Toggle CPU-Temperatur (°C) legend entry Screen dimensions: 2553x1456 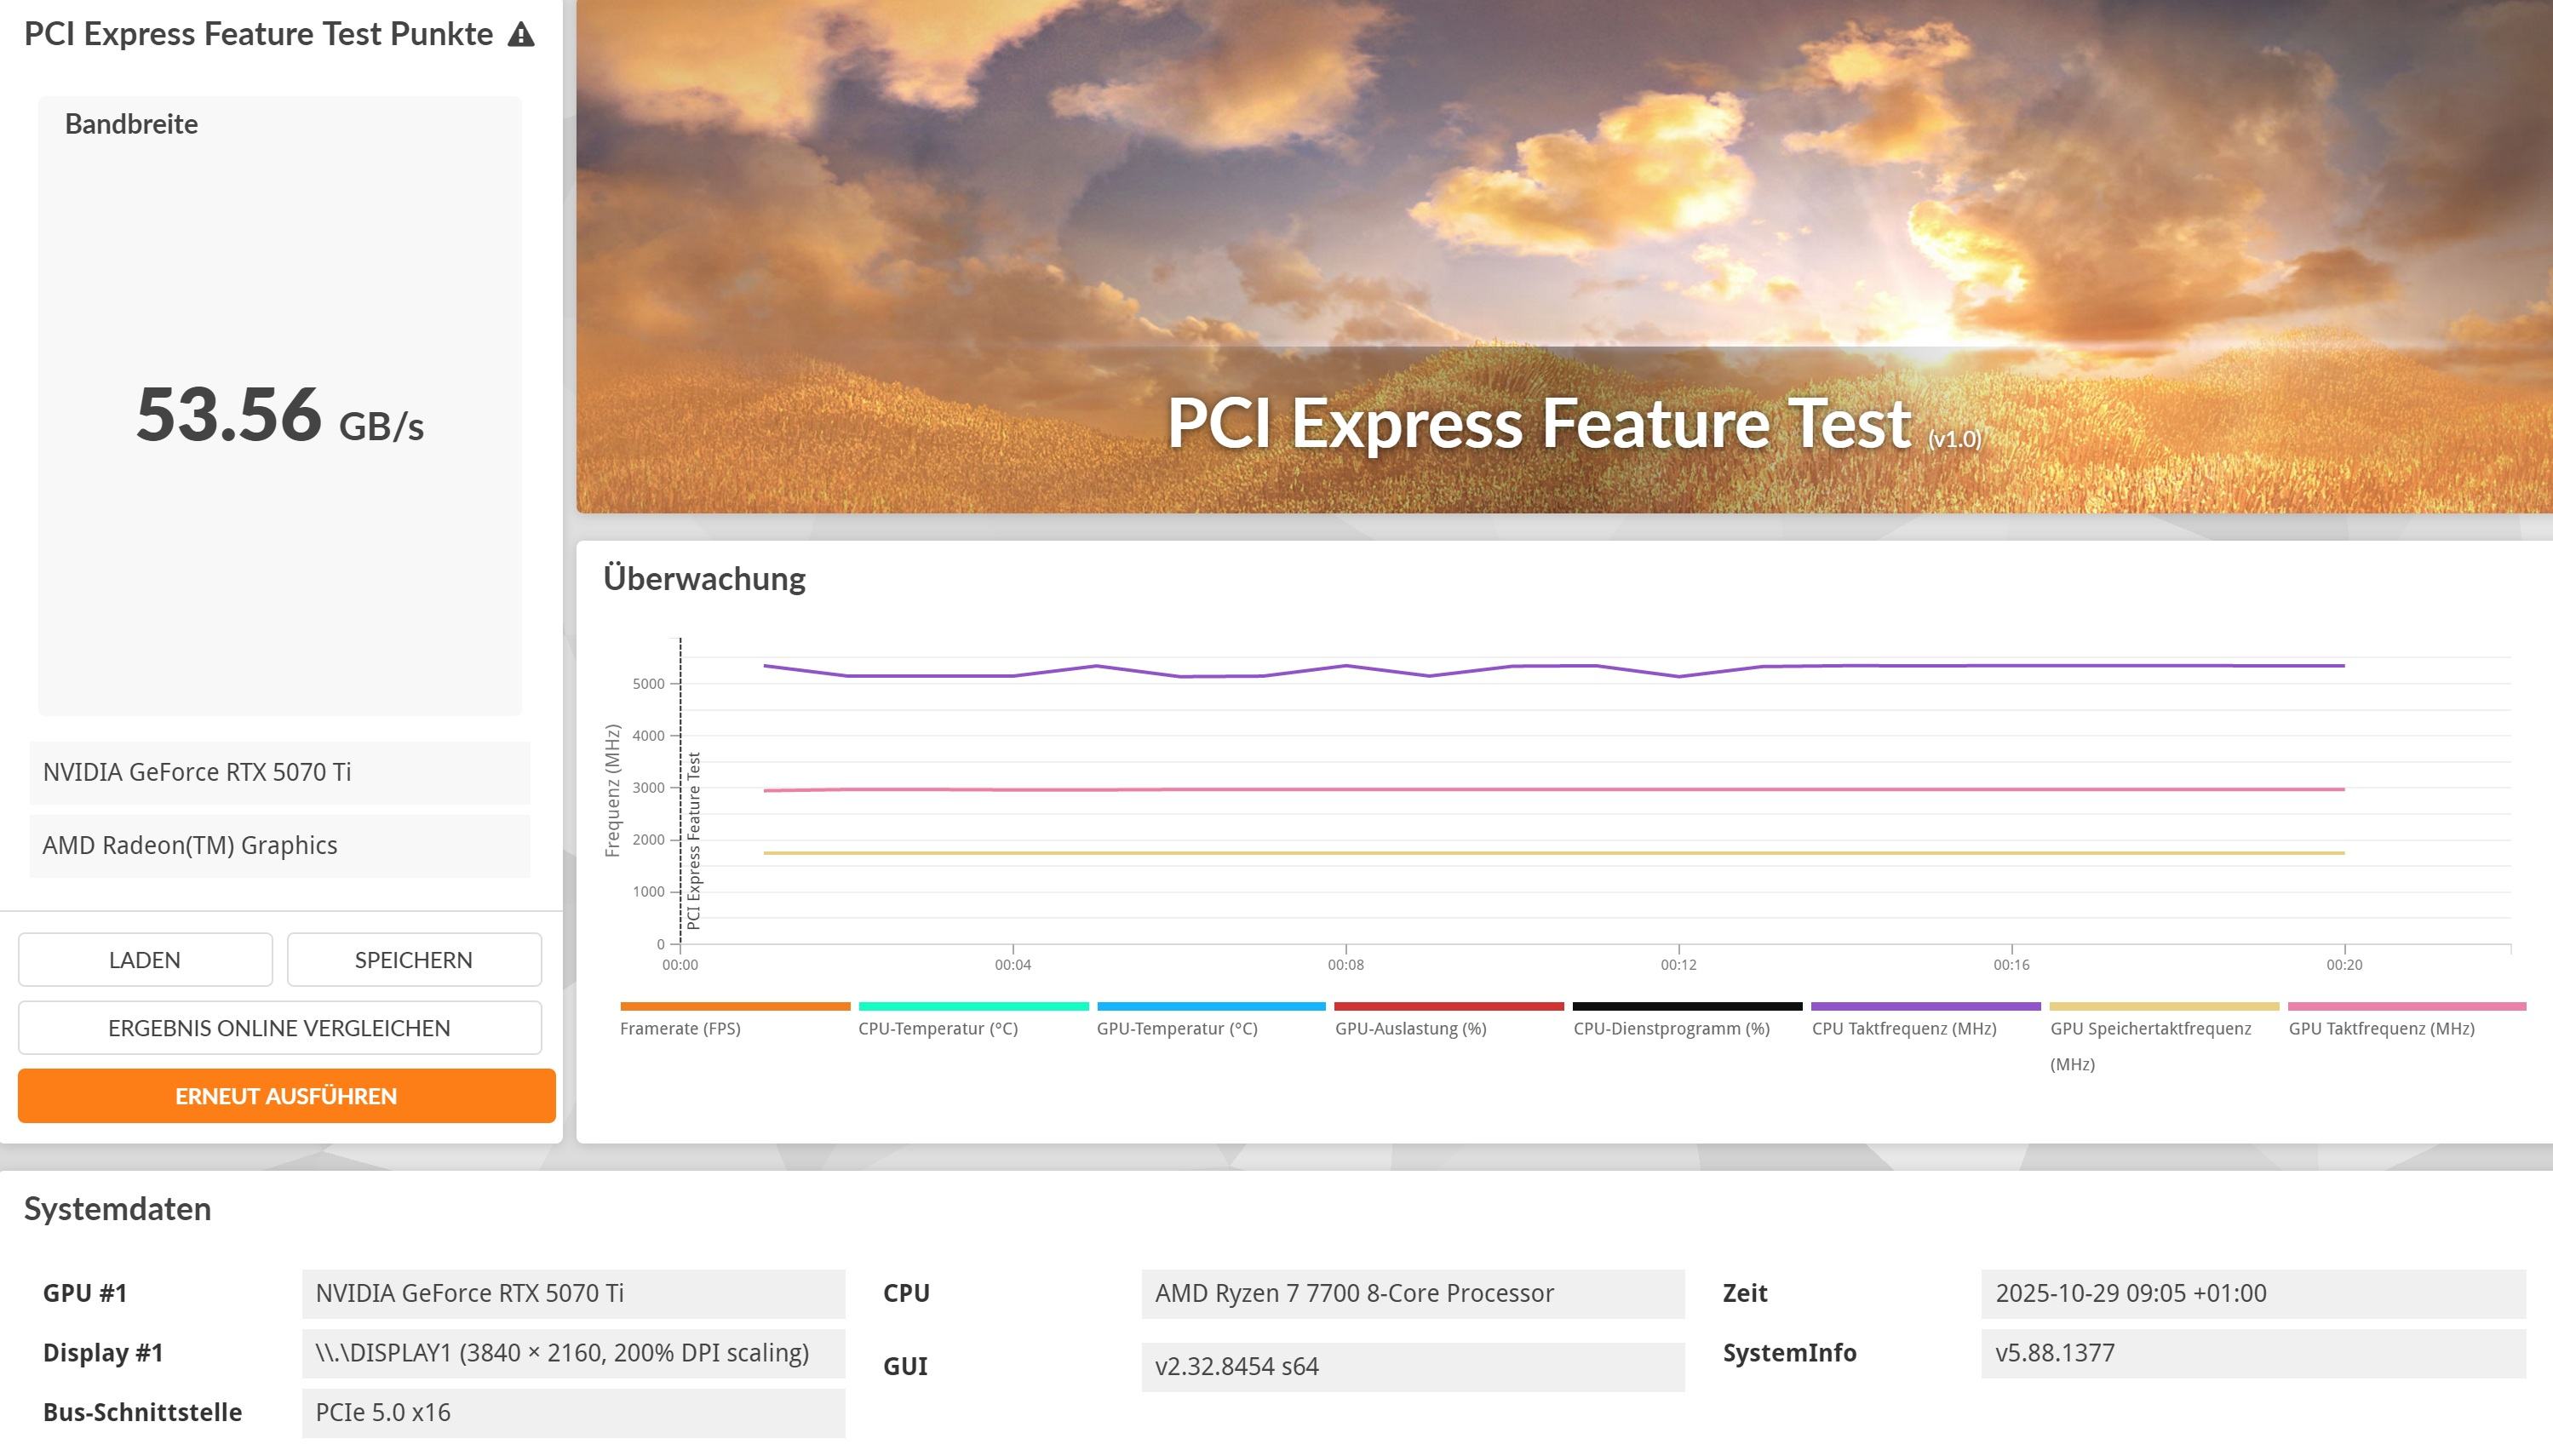pos(937,1029)
